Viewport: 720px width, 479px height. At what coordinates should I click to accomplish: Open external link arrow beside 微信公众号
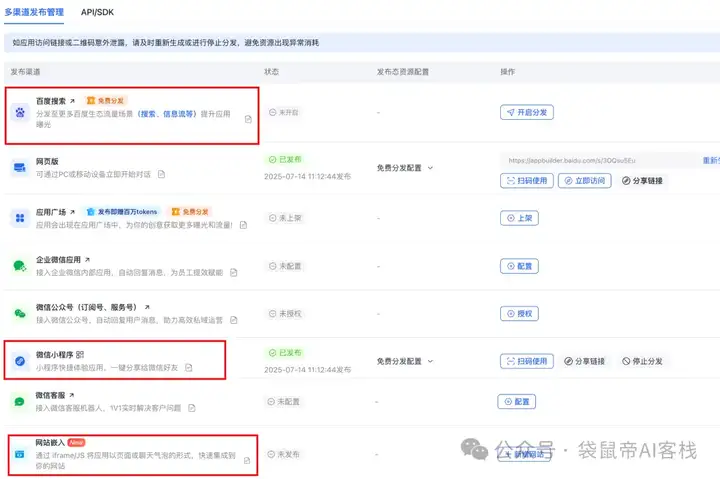tap(147, 307)
